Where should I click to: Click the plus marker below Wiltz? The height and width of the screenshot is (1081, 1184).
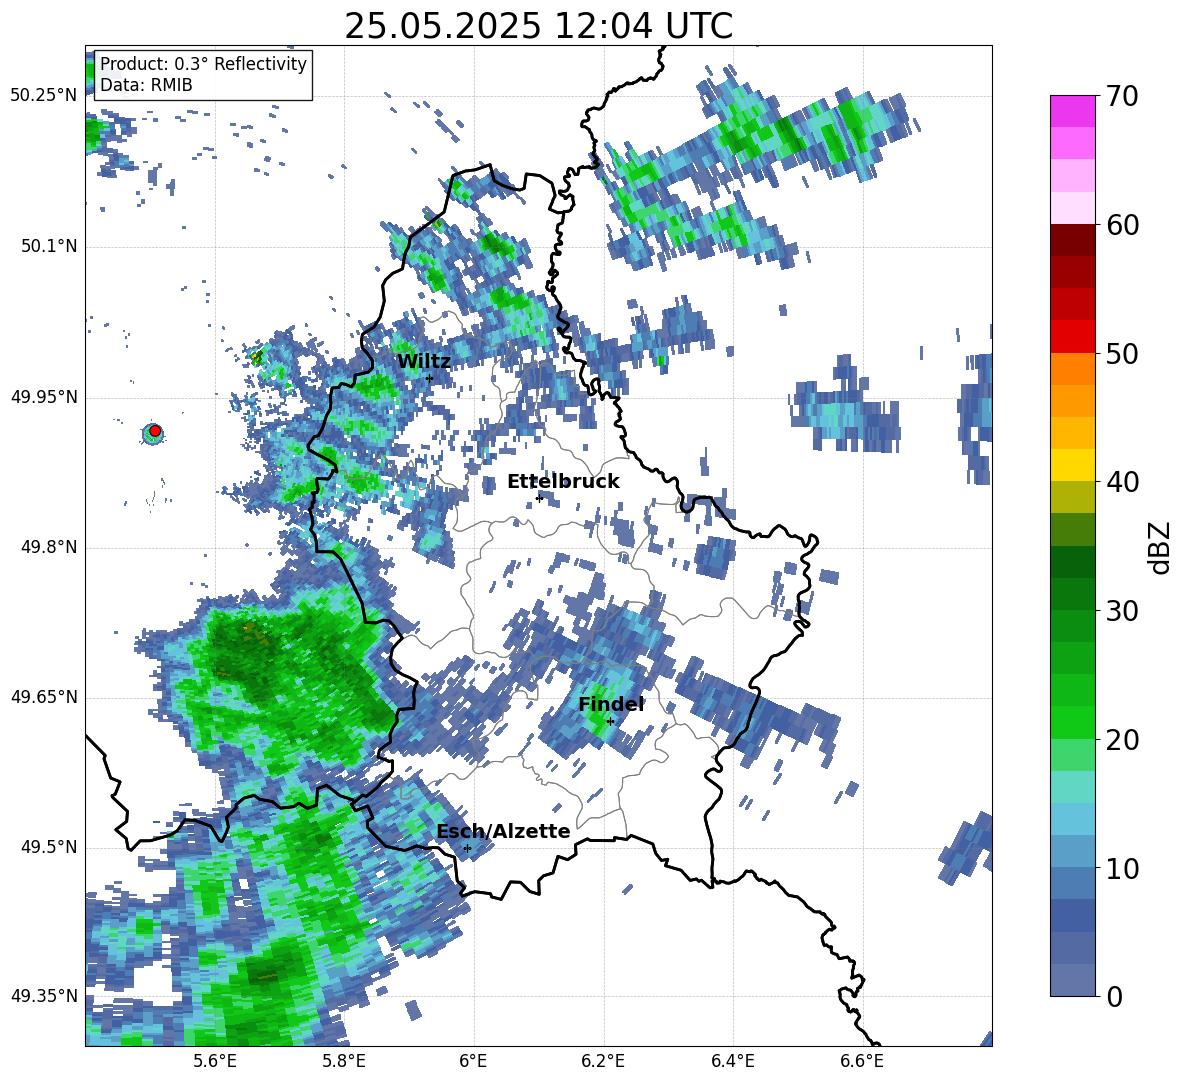(x=430, y=379)
